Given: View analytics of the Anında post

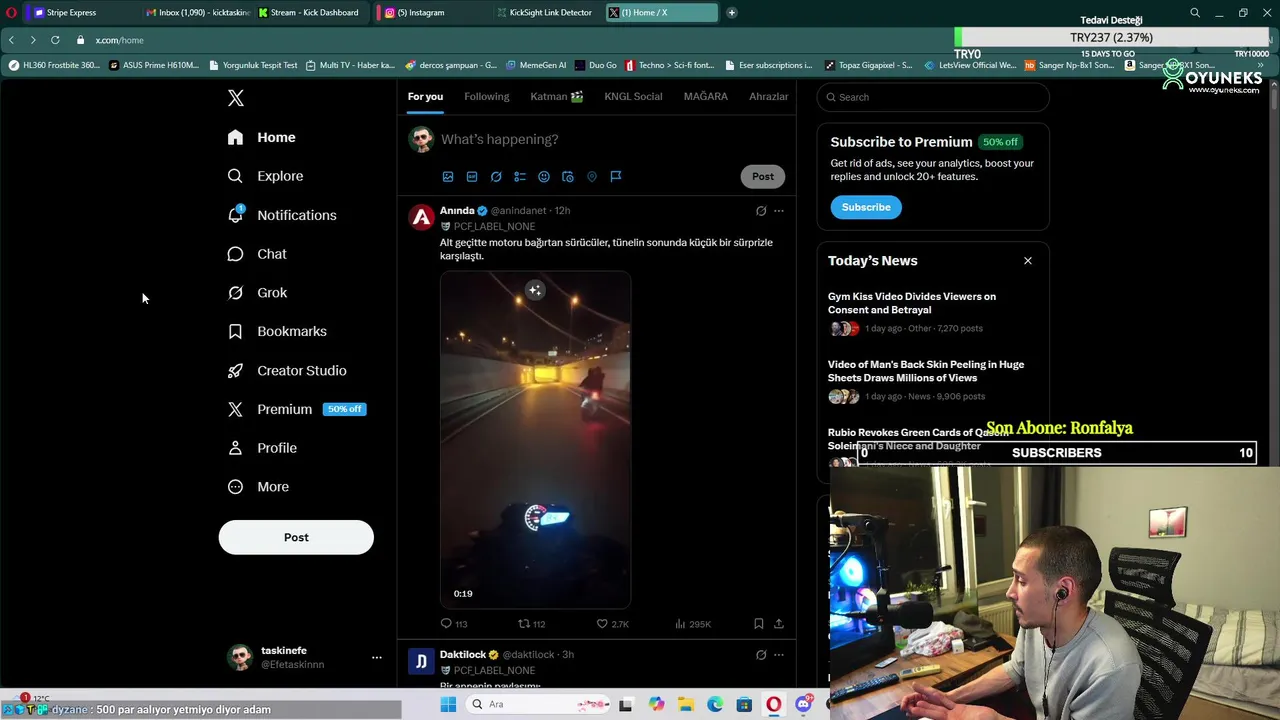Looking at the screenshot, I should tap(692, 624).
